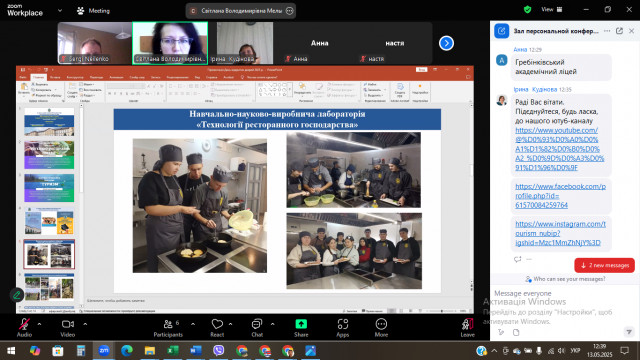The image size is (640, 360).
Task: Switch the УКР keyboard language indicator
Action: point(575,351)
